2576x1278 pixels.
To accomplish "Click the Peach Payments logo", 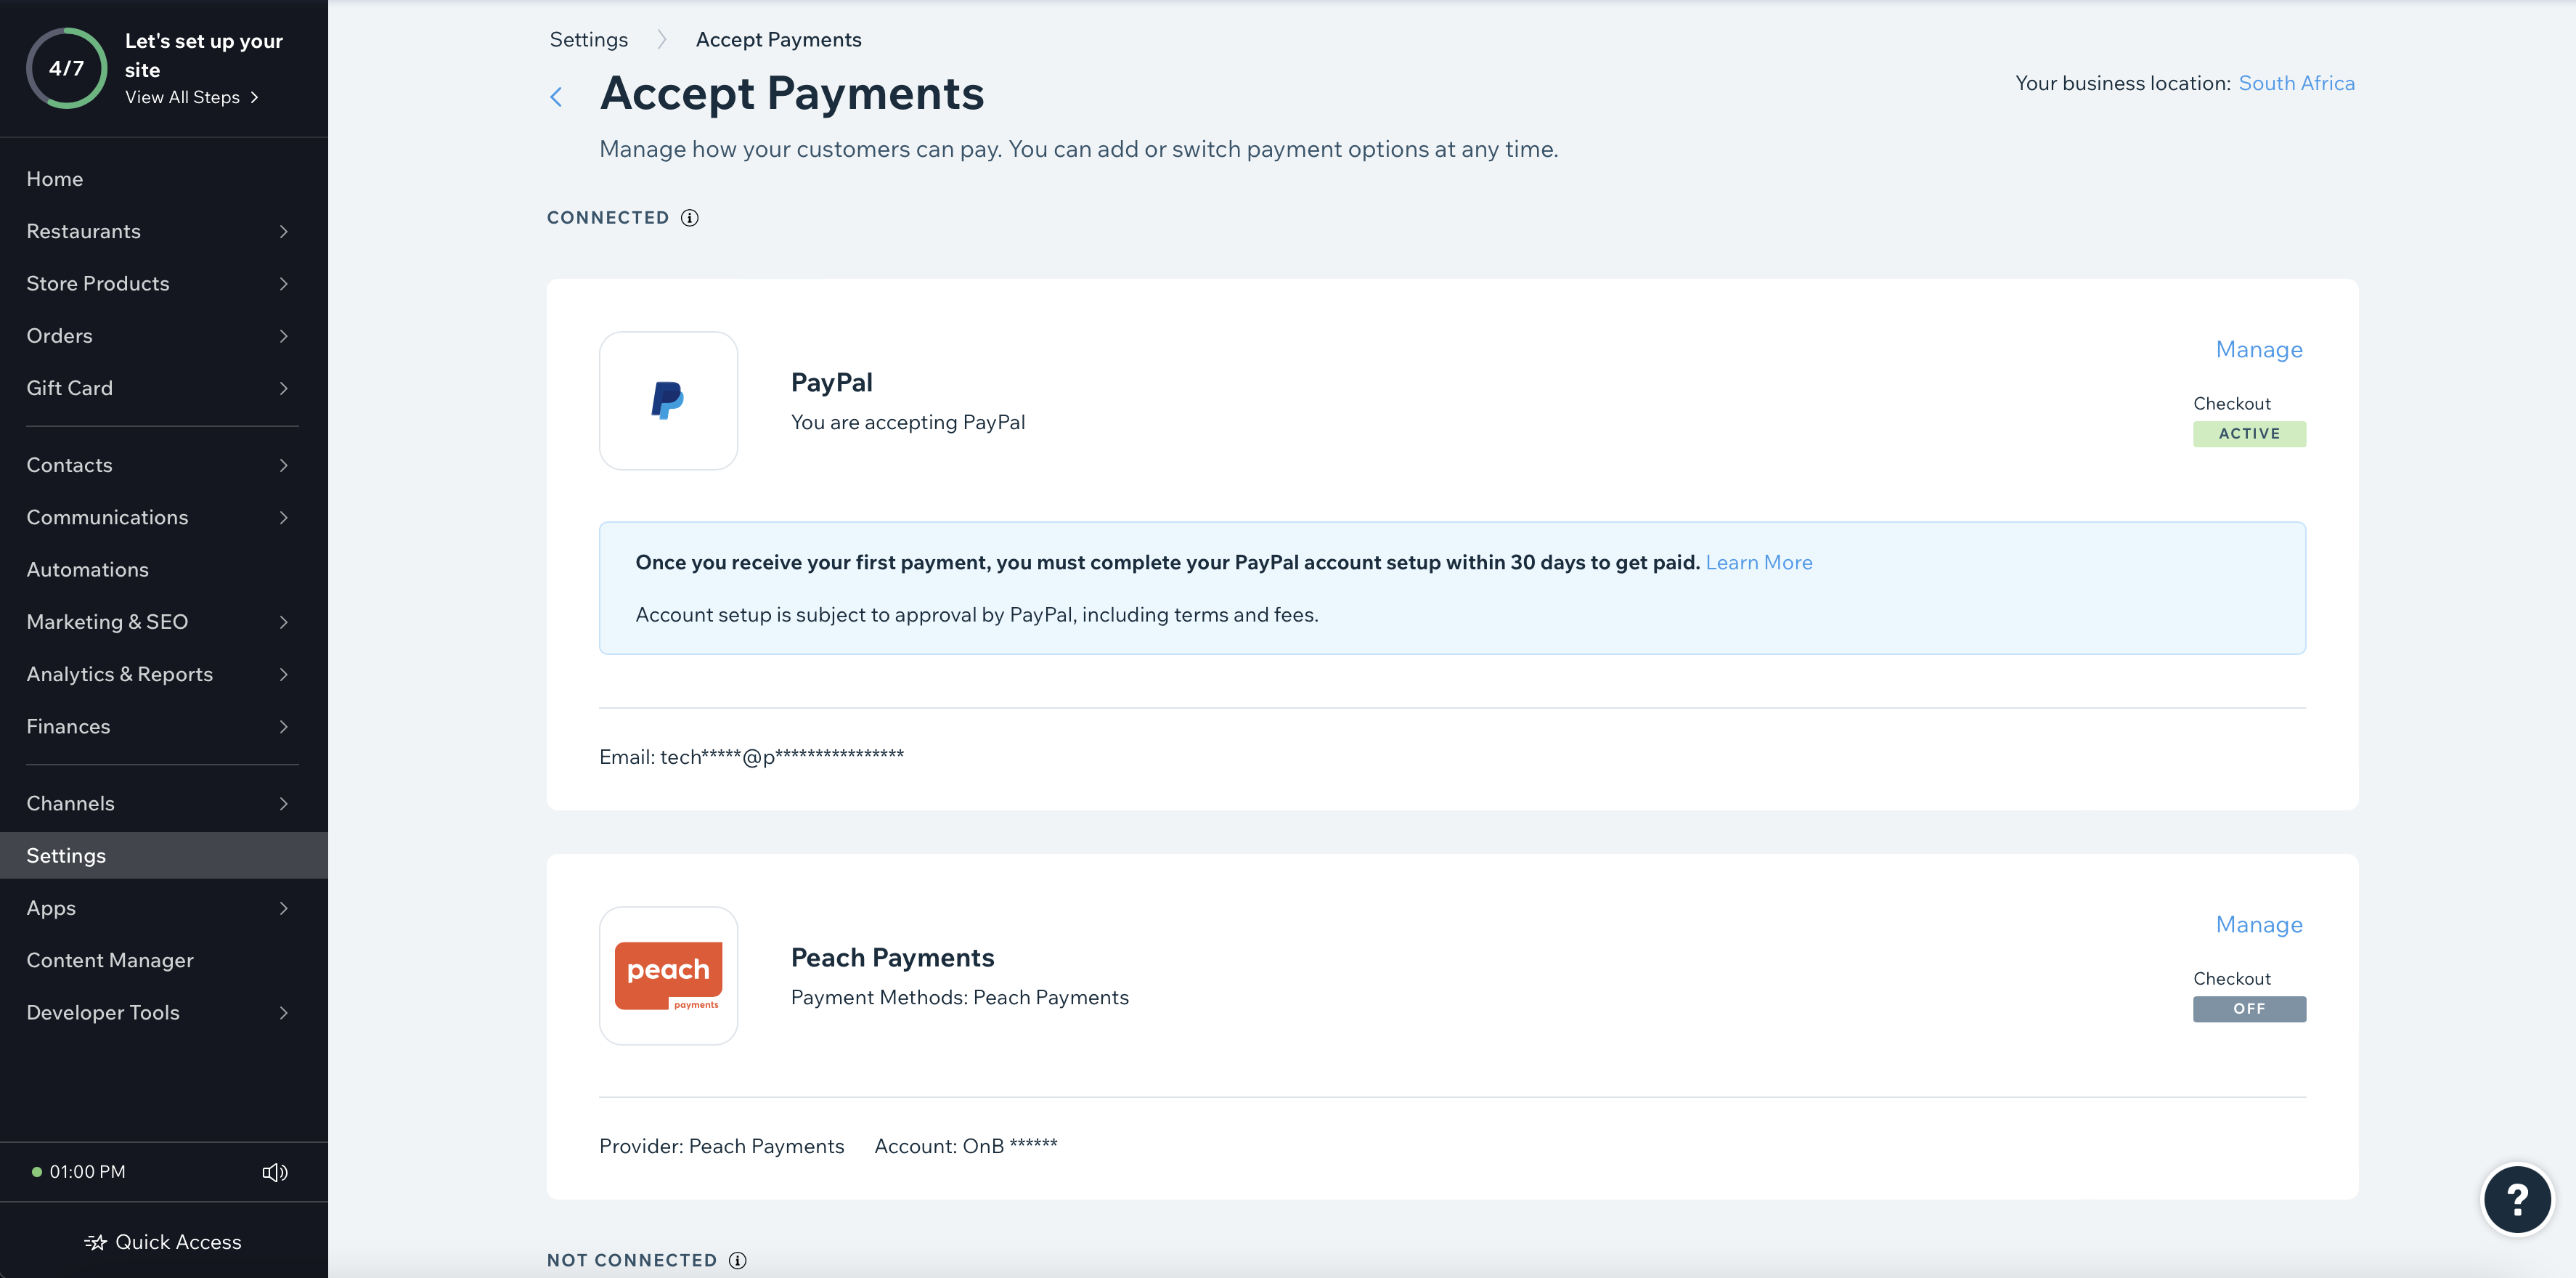I will point(668,976).
